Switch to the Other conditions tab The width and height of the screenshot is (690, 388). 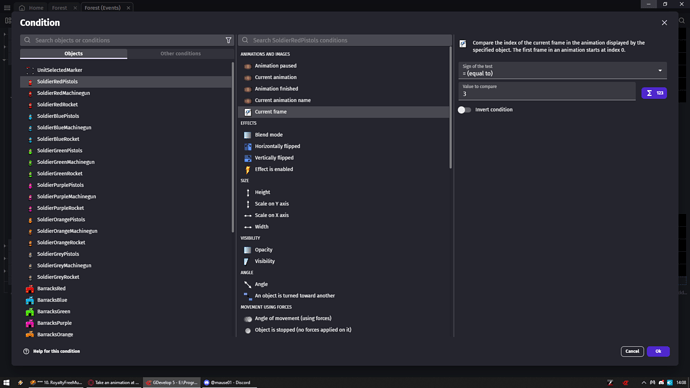pos(180,54)
